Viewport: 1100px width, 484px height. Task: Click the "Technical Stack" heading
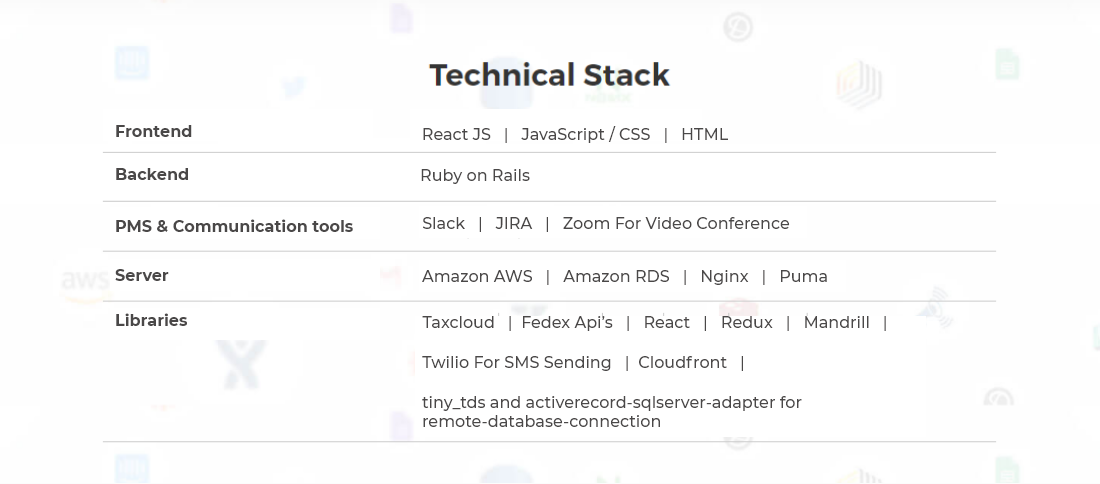pos(549,75)
